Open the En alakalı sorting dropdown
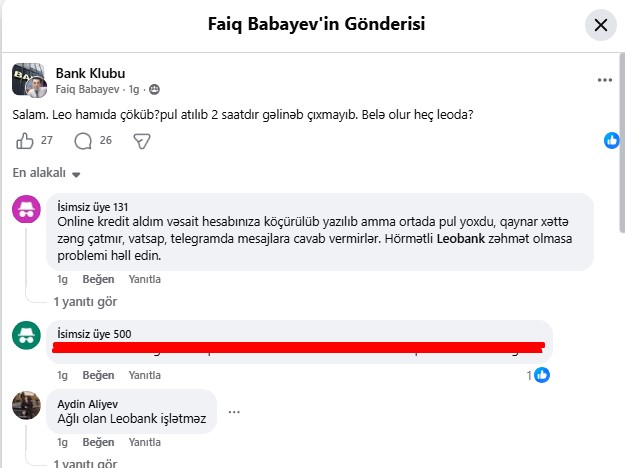This screenshot has width=625, height=468. [x=46, y=173]
